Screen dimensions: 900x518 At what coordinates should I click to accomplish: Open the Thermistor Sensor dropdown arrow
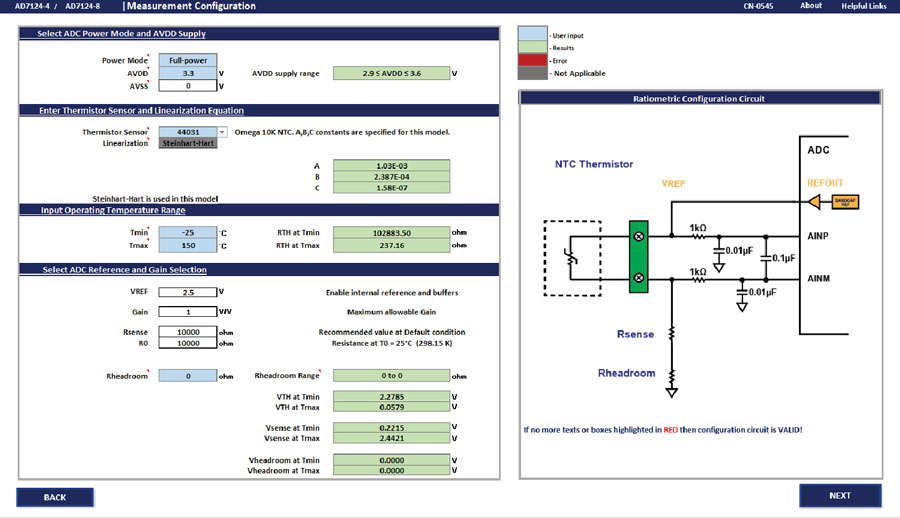point(222,132)
